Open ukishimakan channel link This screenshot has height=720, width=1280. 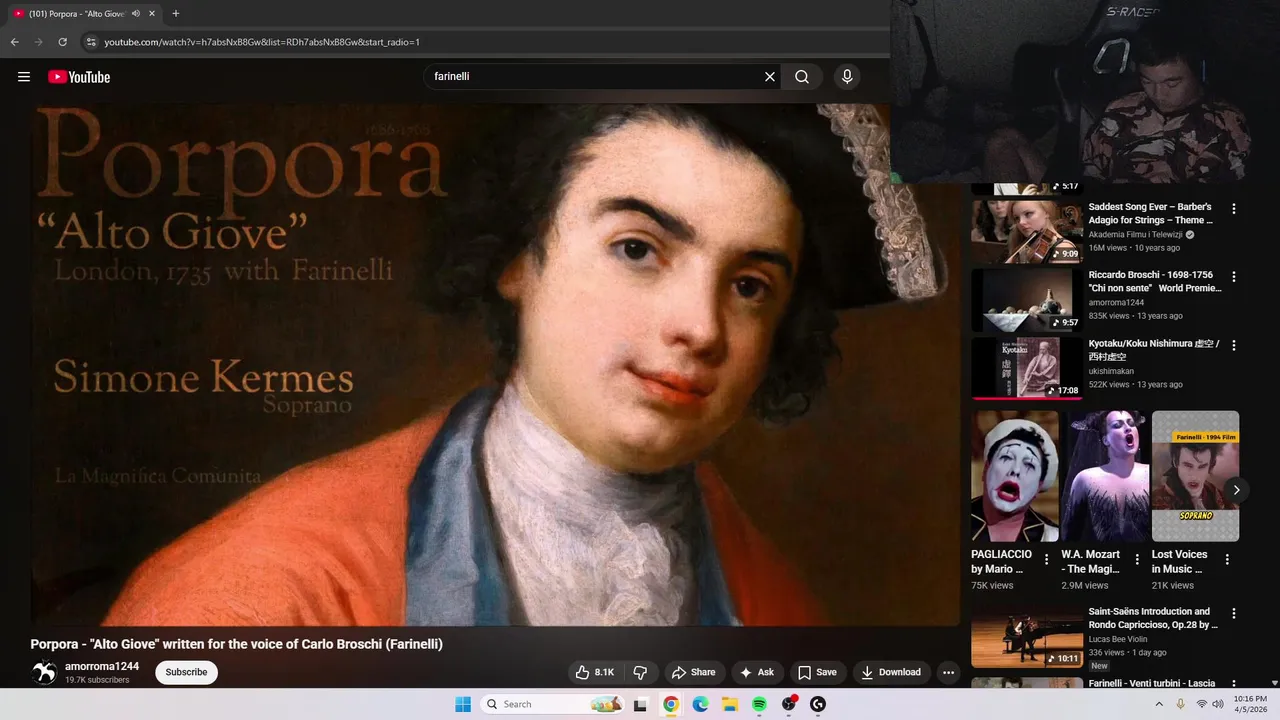1111,371
